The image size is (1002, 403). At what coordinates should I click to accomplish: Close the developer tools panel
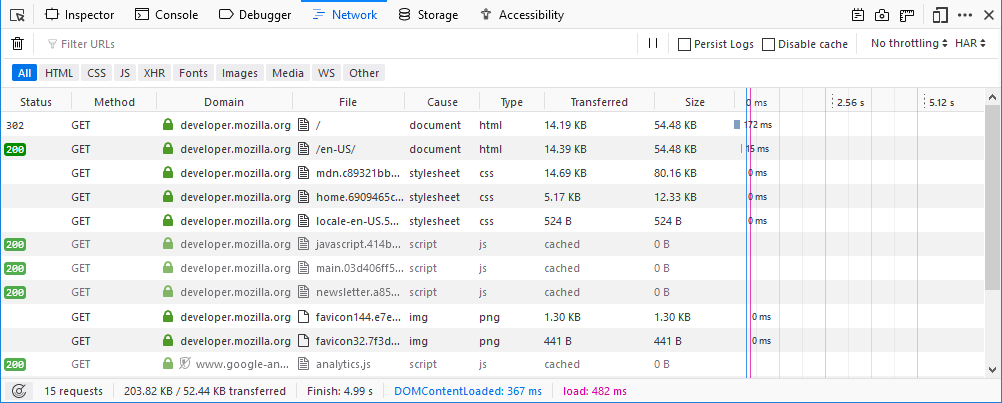988,15
